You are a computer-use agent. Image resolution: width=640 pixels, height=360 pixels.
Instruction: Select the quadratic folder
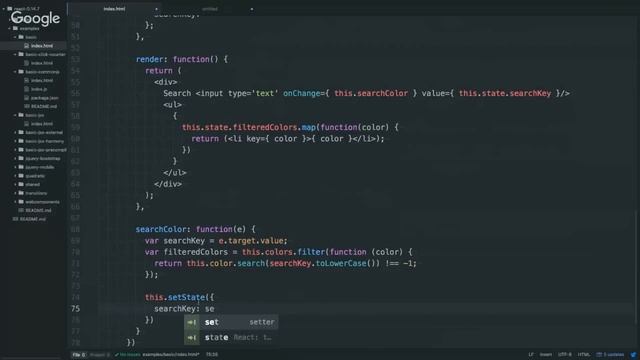(x=35, y=176)
